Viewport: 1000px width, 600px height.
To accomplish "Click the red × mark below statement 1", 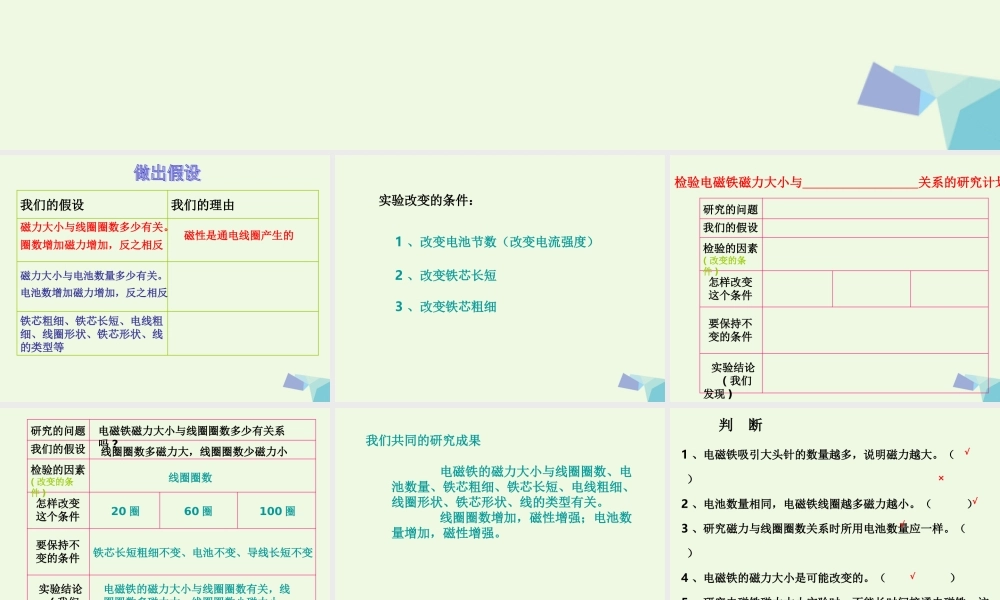I will [941, 478].
